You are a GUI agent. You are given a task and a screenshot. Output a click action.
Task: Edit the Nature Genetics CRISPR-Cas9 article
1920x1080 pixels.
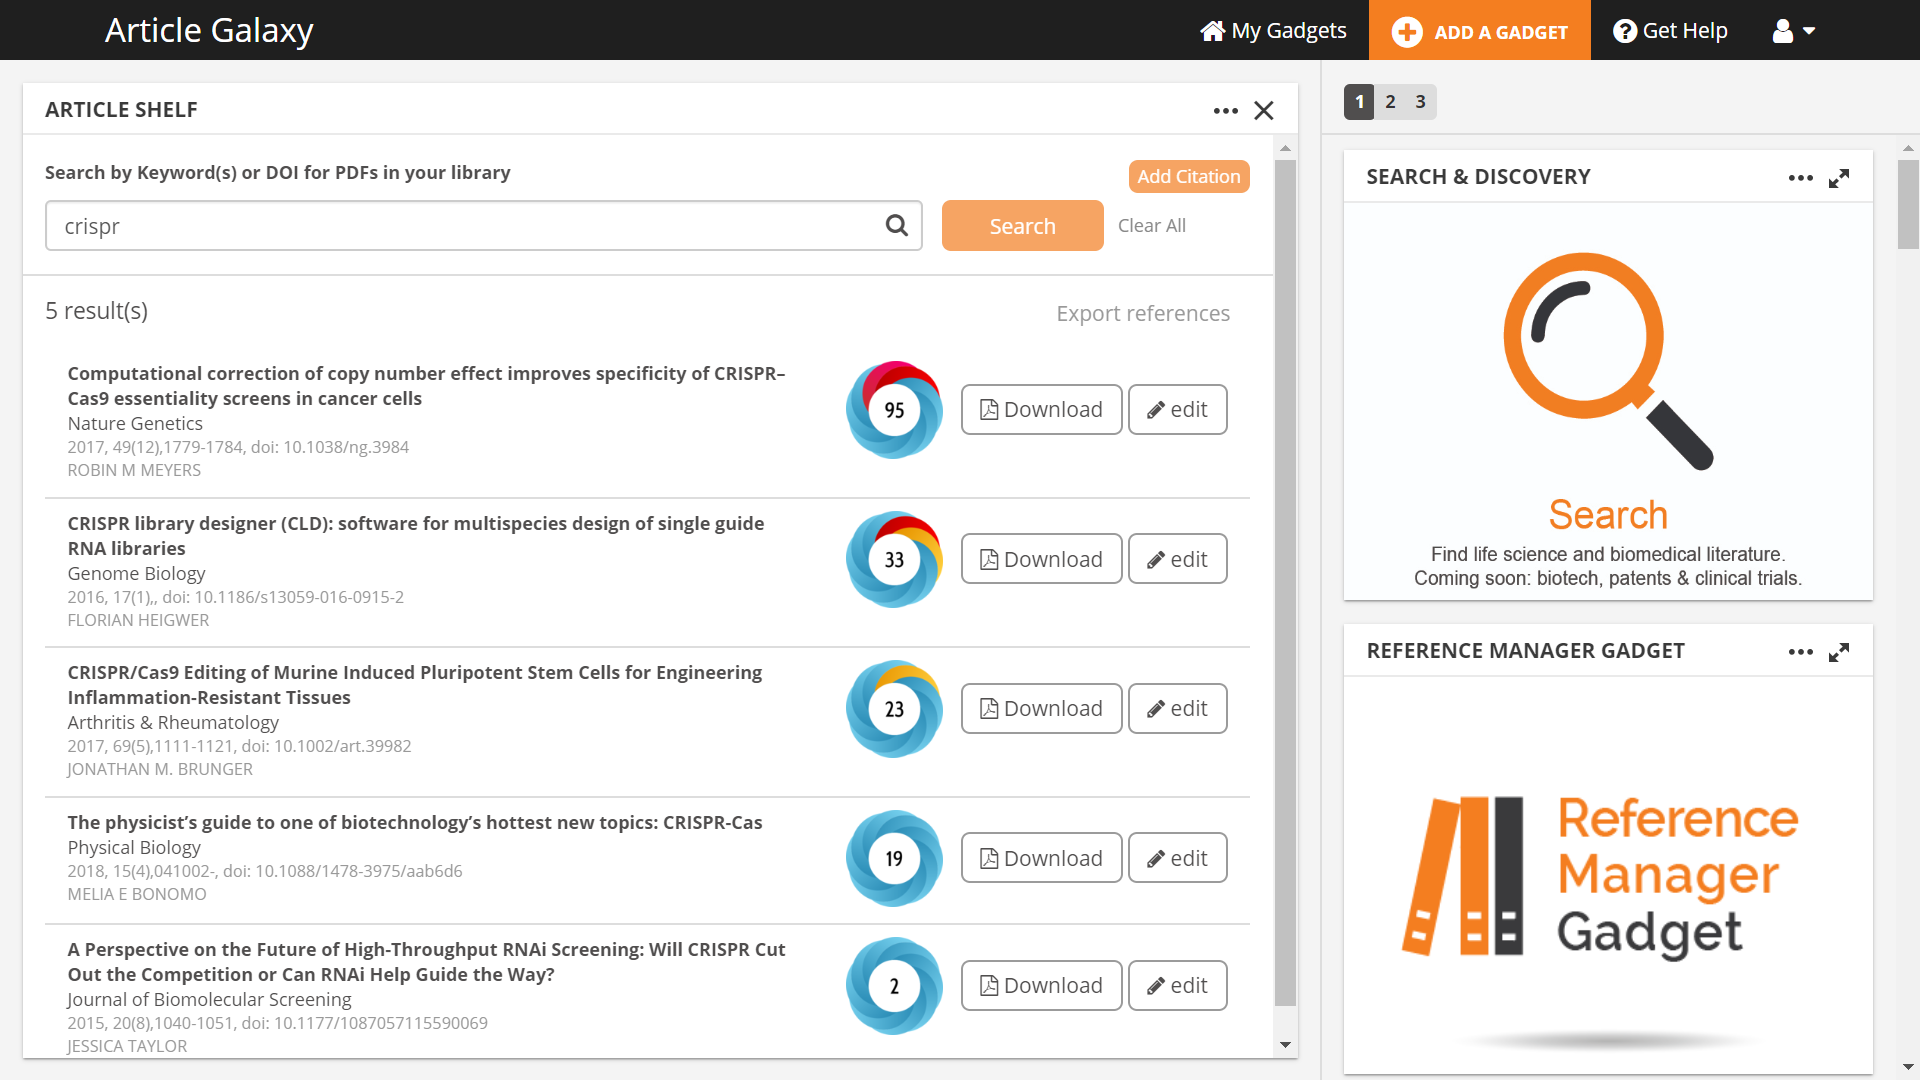pos(1177,410)
